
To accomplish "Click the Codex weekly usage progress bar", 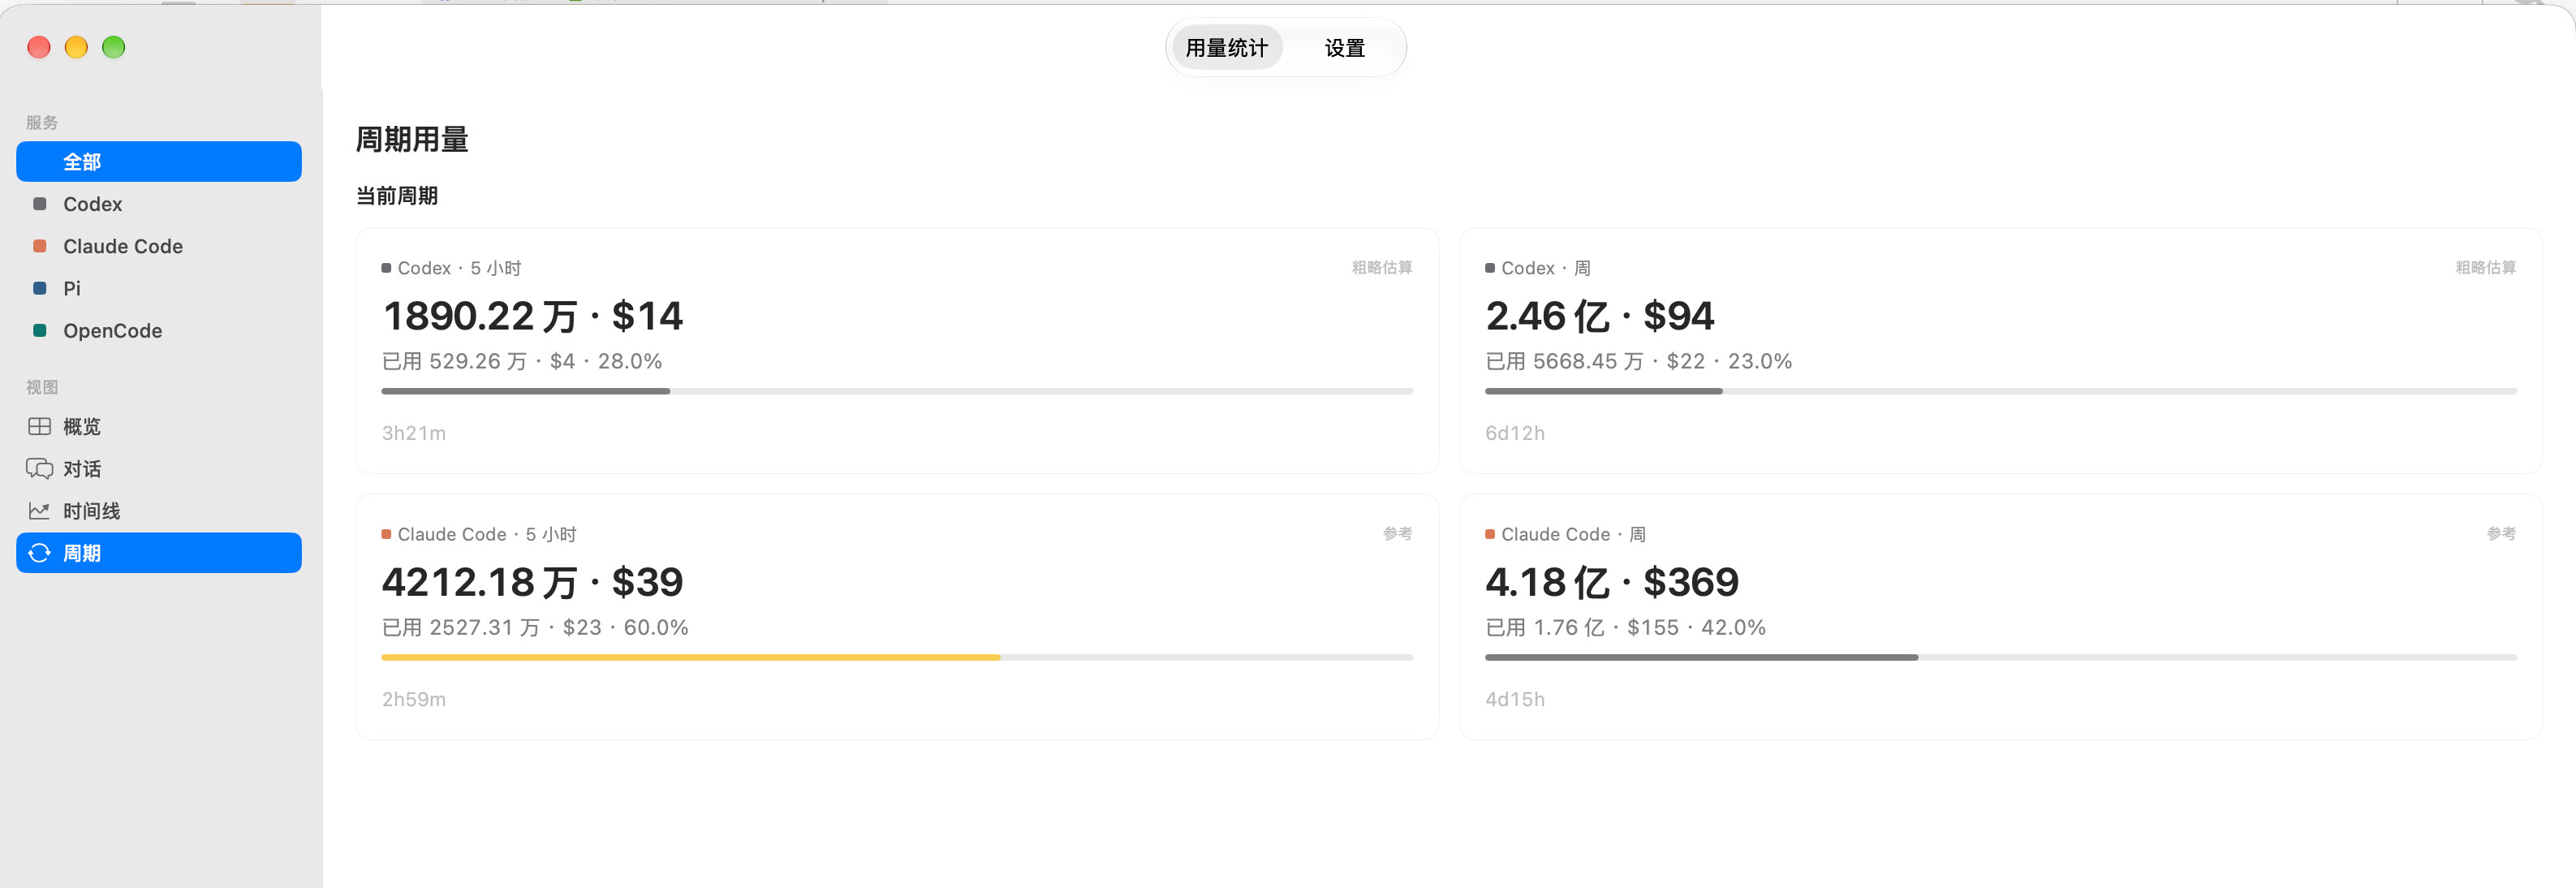I will [x=2000, y=391].
